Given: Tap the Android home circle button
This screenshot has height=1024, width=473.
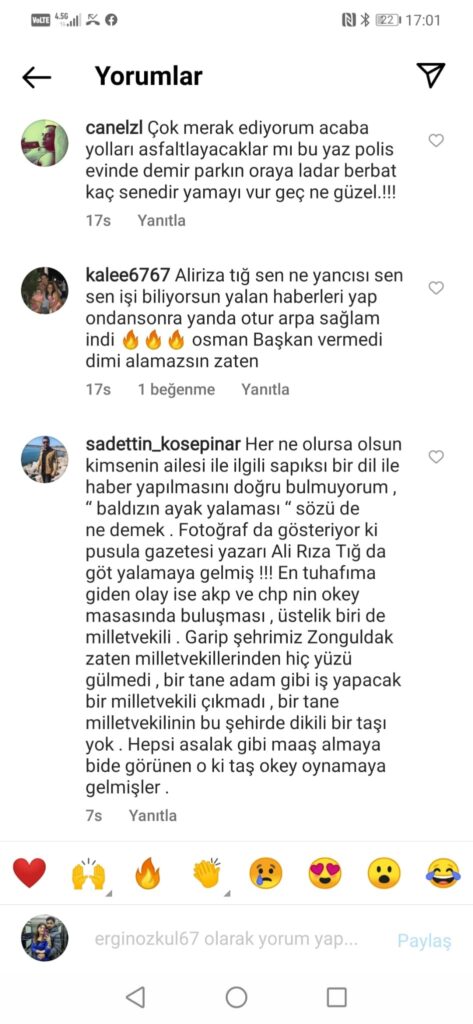Looking at the screenshot, I should pyautogui.click(x=236, y=997).
